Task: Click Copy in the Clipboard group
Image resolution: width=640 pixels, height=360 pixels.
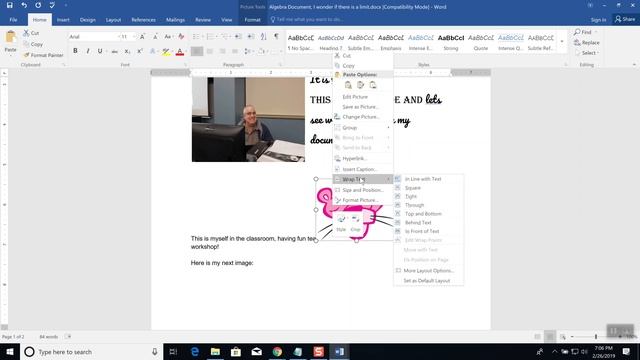Action: point(33,44)
